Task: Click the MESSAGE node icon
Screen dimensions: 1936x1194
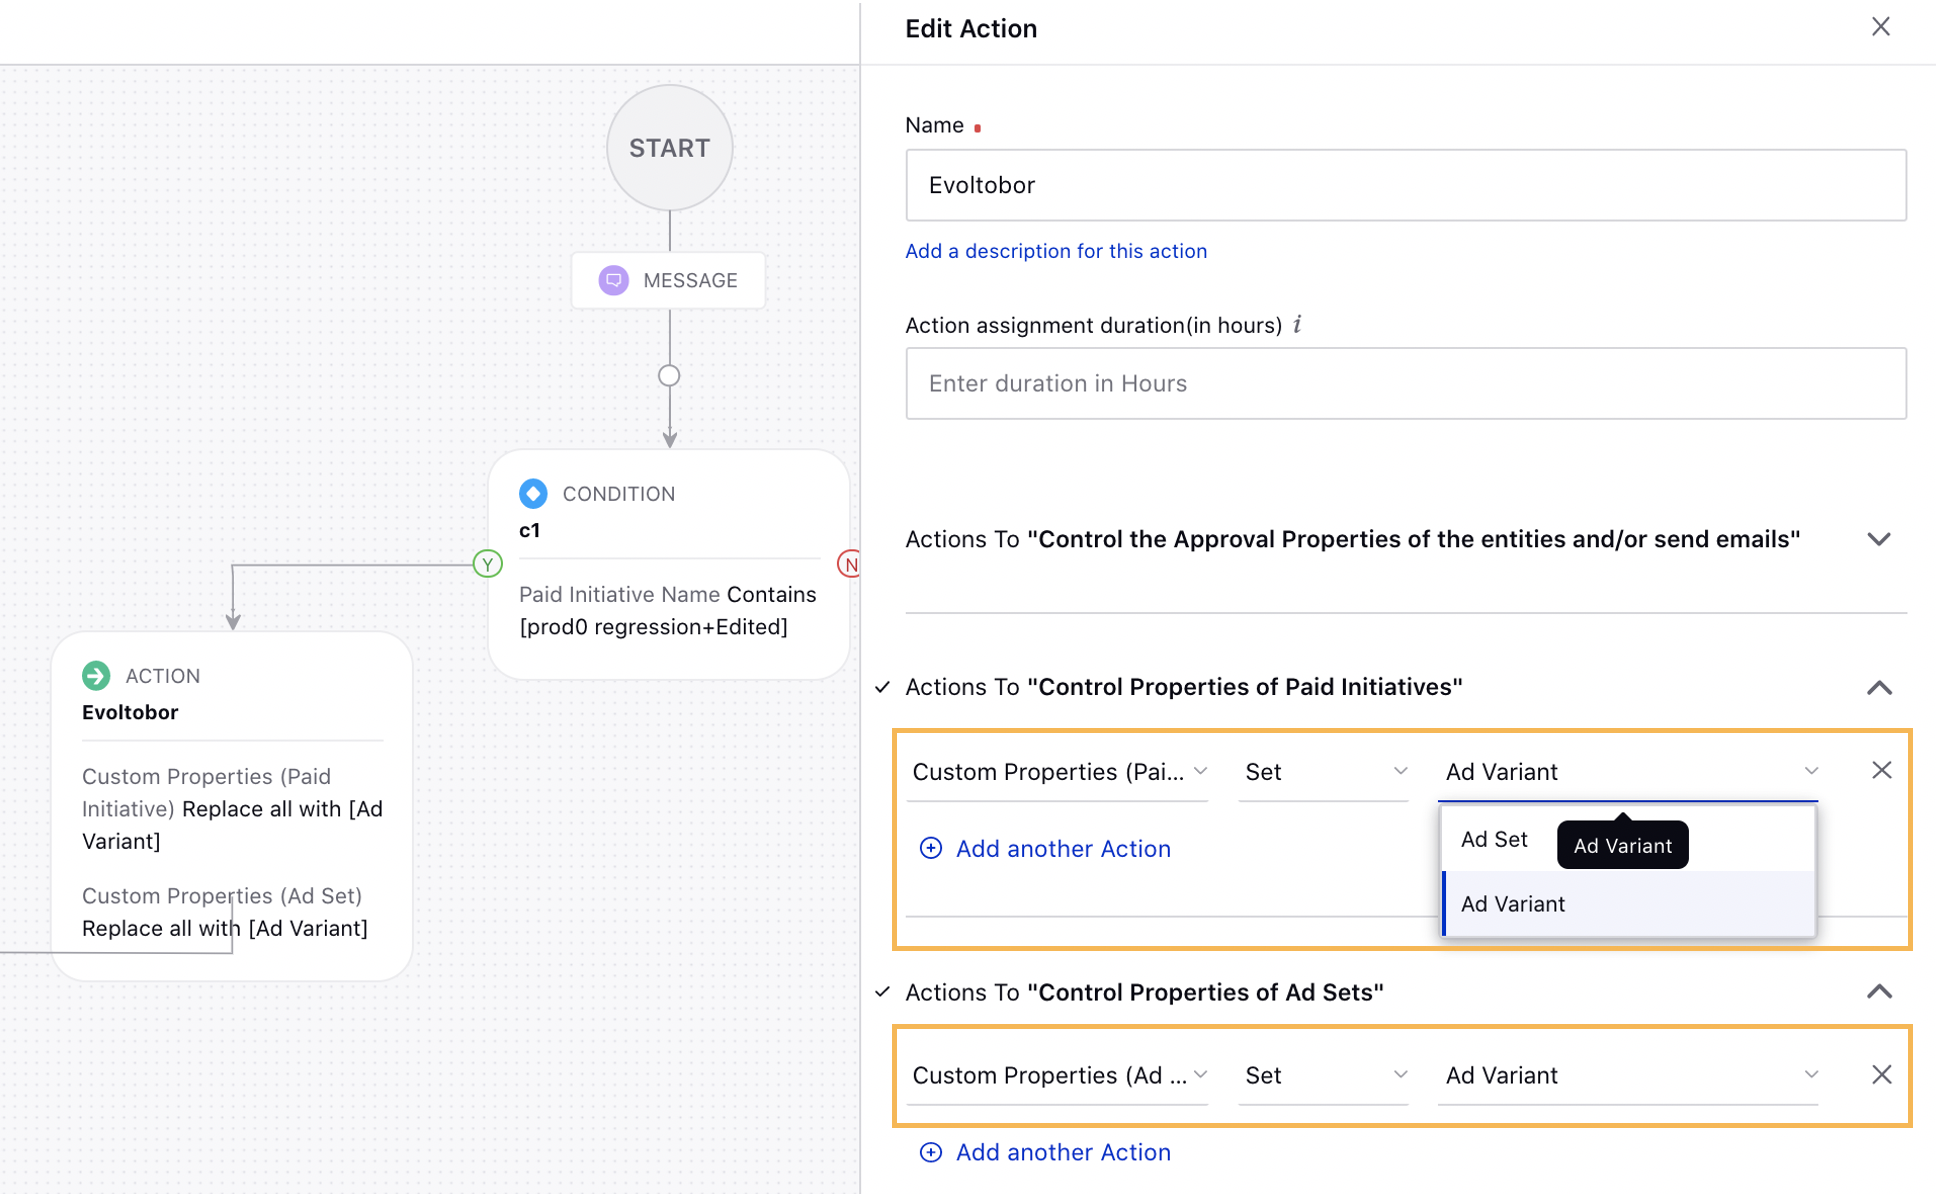Action: (x=613, y=279)
